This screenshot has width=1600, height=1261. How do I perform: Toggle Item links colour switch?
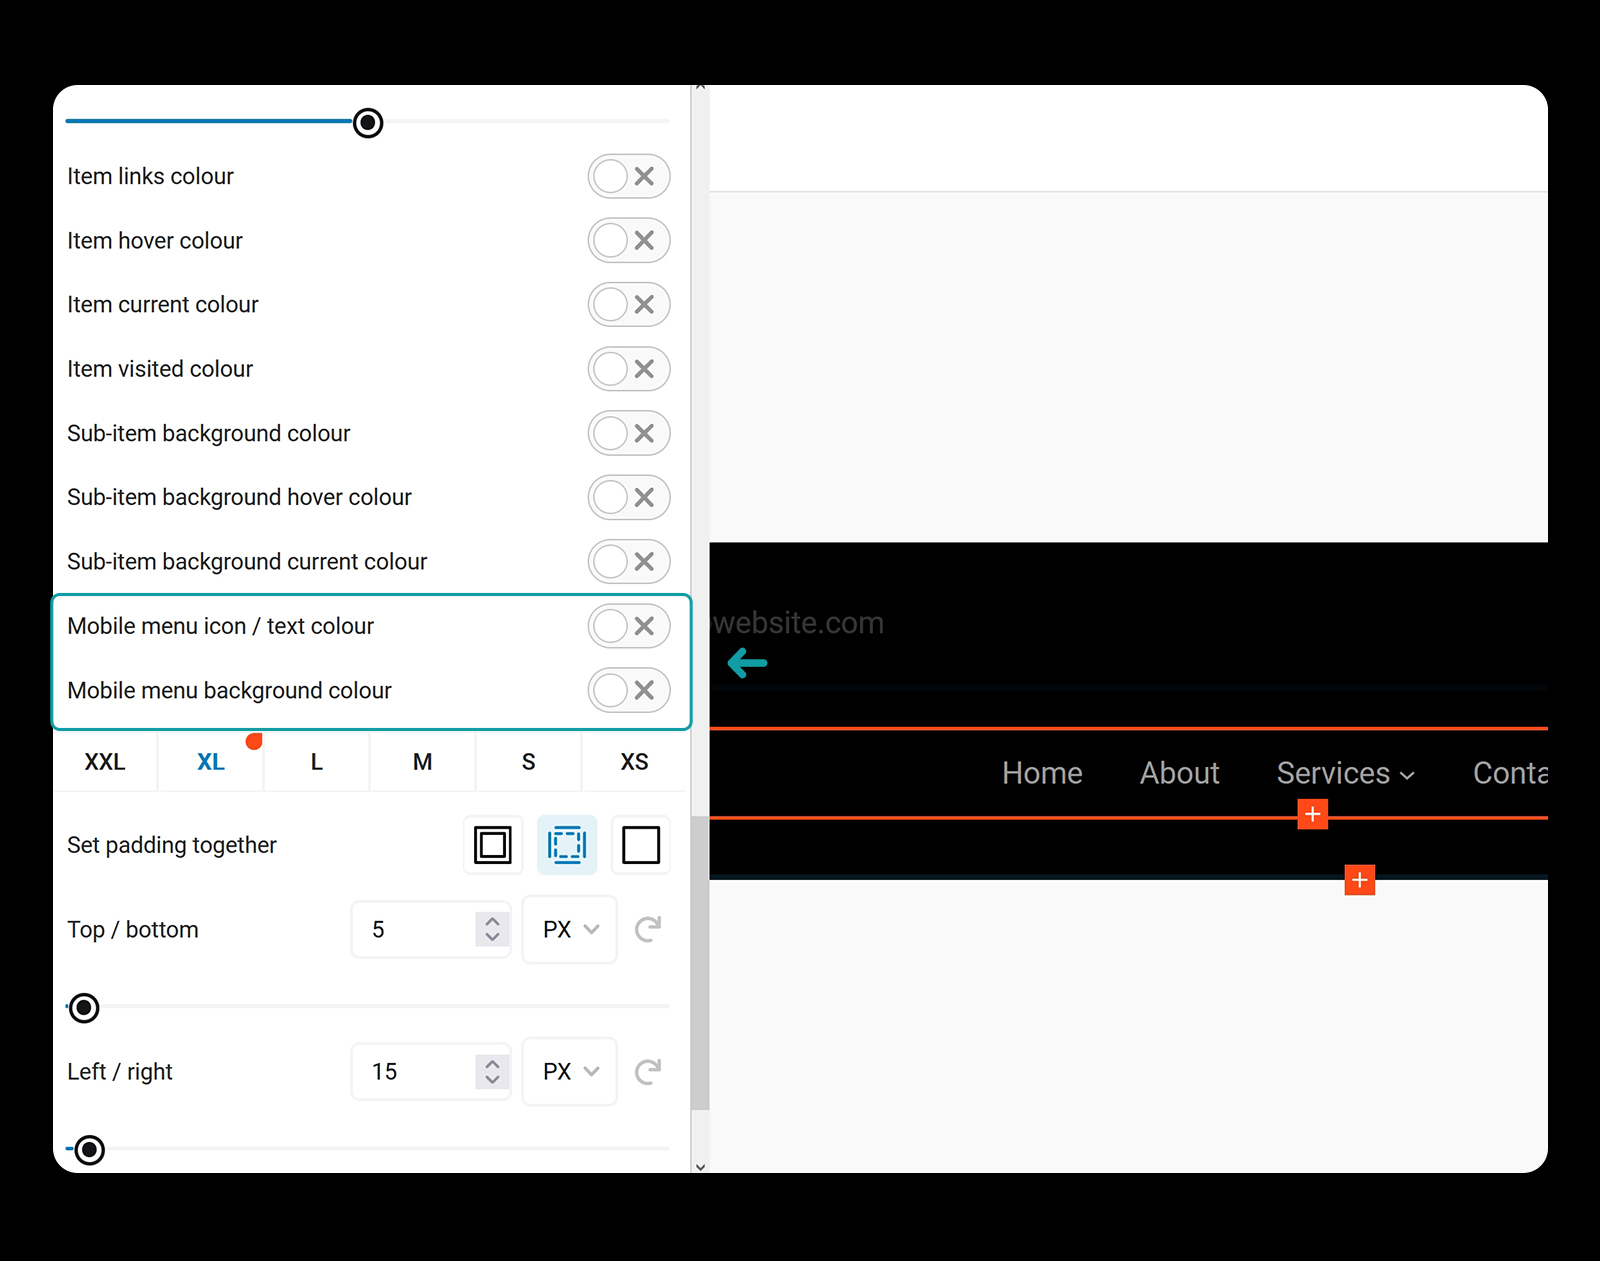click(x=629, y=176)
